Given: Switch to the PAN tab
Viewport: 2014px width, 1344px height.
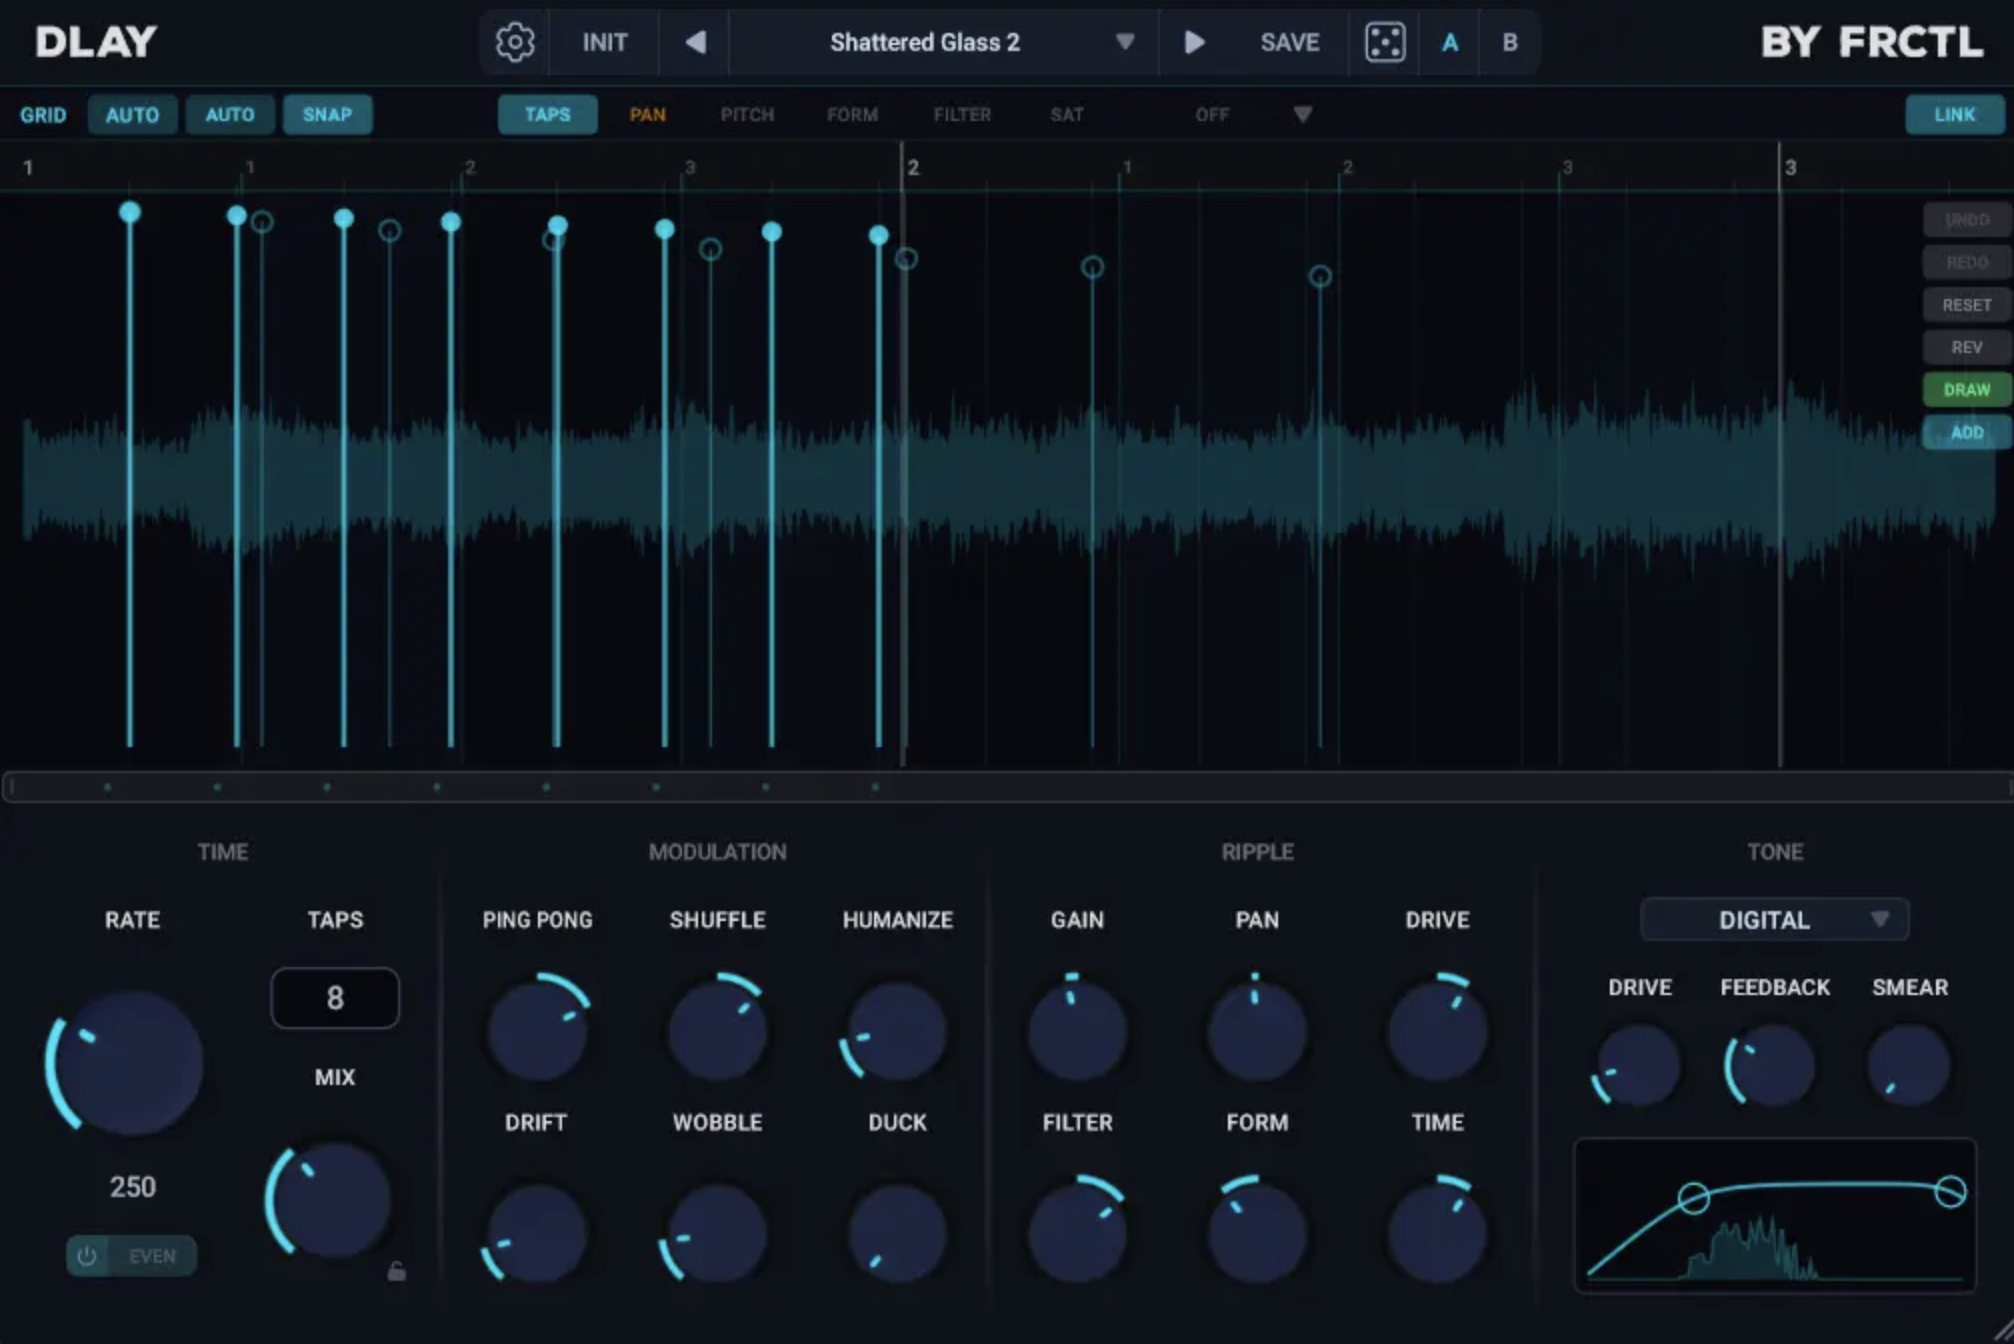Looking at the screenshot, I should 647,114.
